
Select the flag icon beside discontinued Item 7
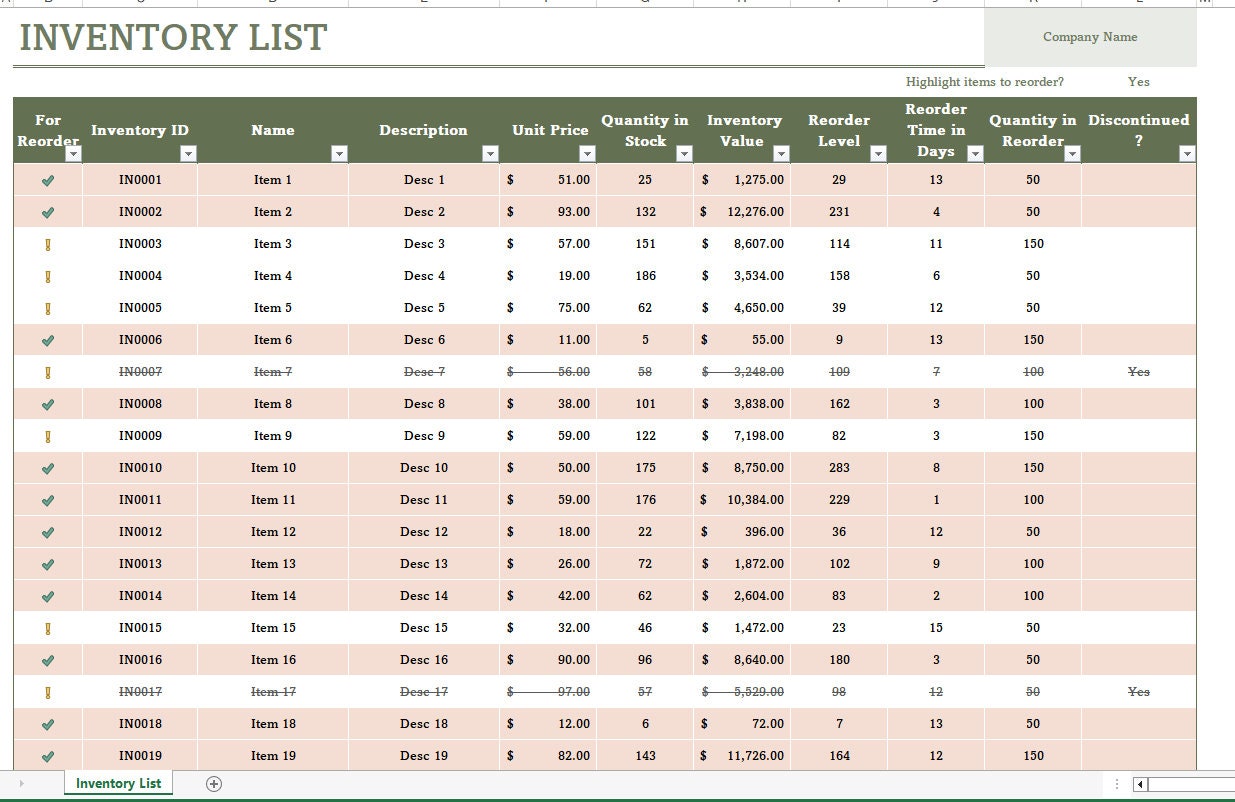coord(47,371)
